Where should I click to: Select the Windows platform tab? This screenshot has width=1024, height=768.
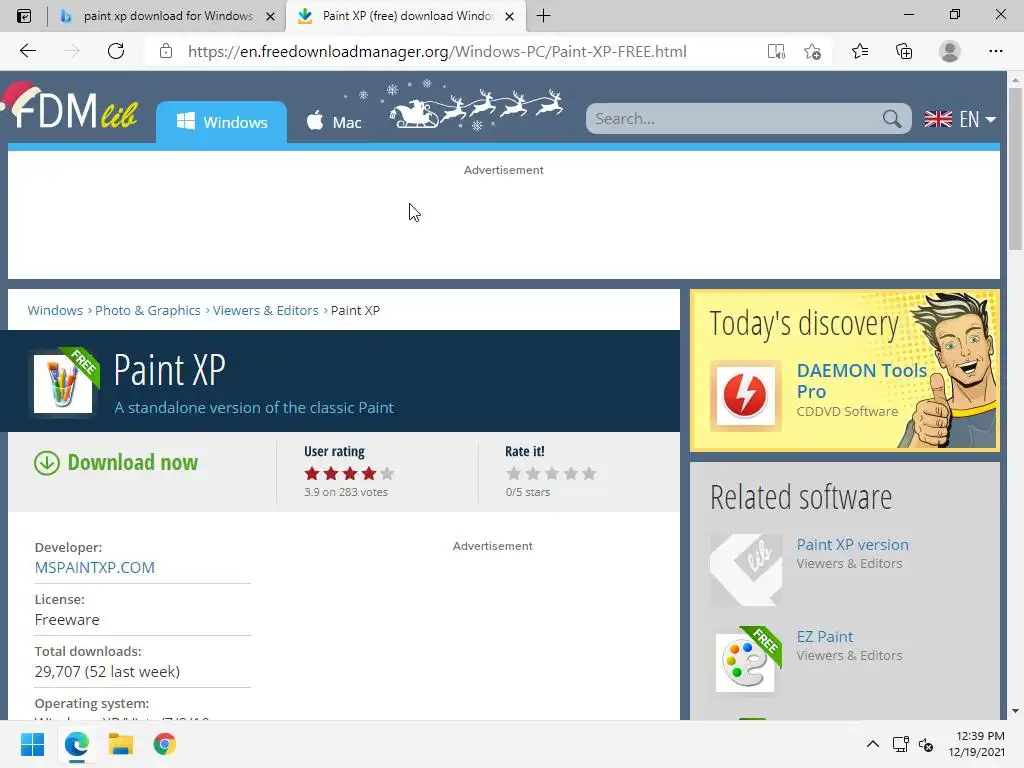click(x=221, y=122)
